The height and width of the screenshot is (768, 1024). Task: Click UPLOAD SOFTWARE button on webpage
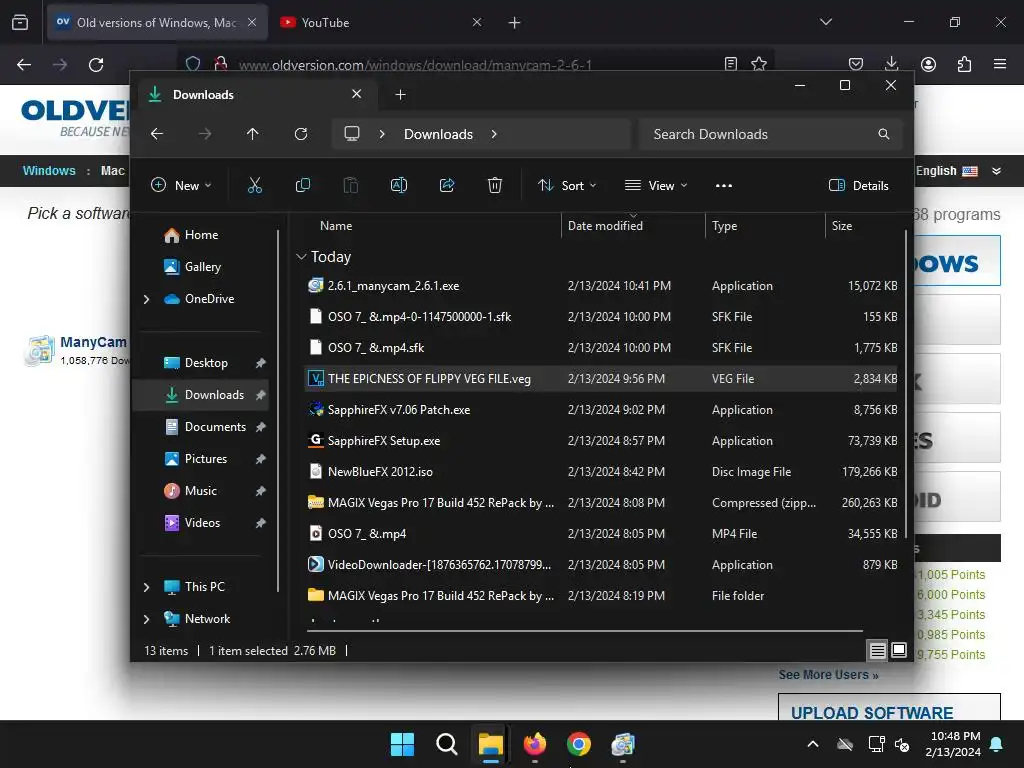pyautogui.click(x=888, y=708)
